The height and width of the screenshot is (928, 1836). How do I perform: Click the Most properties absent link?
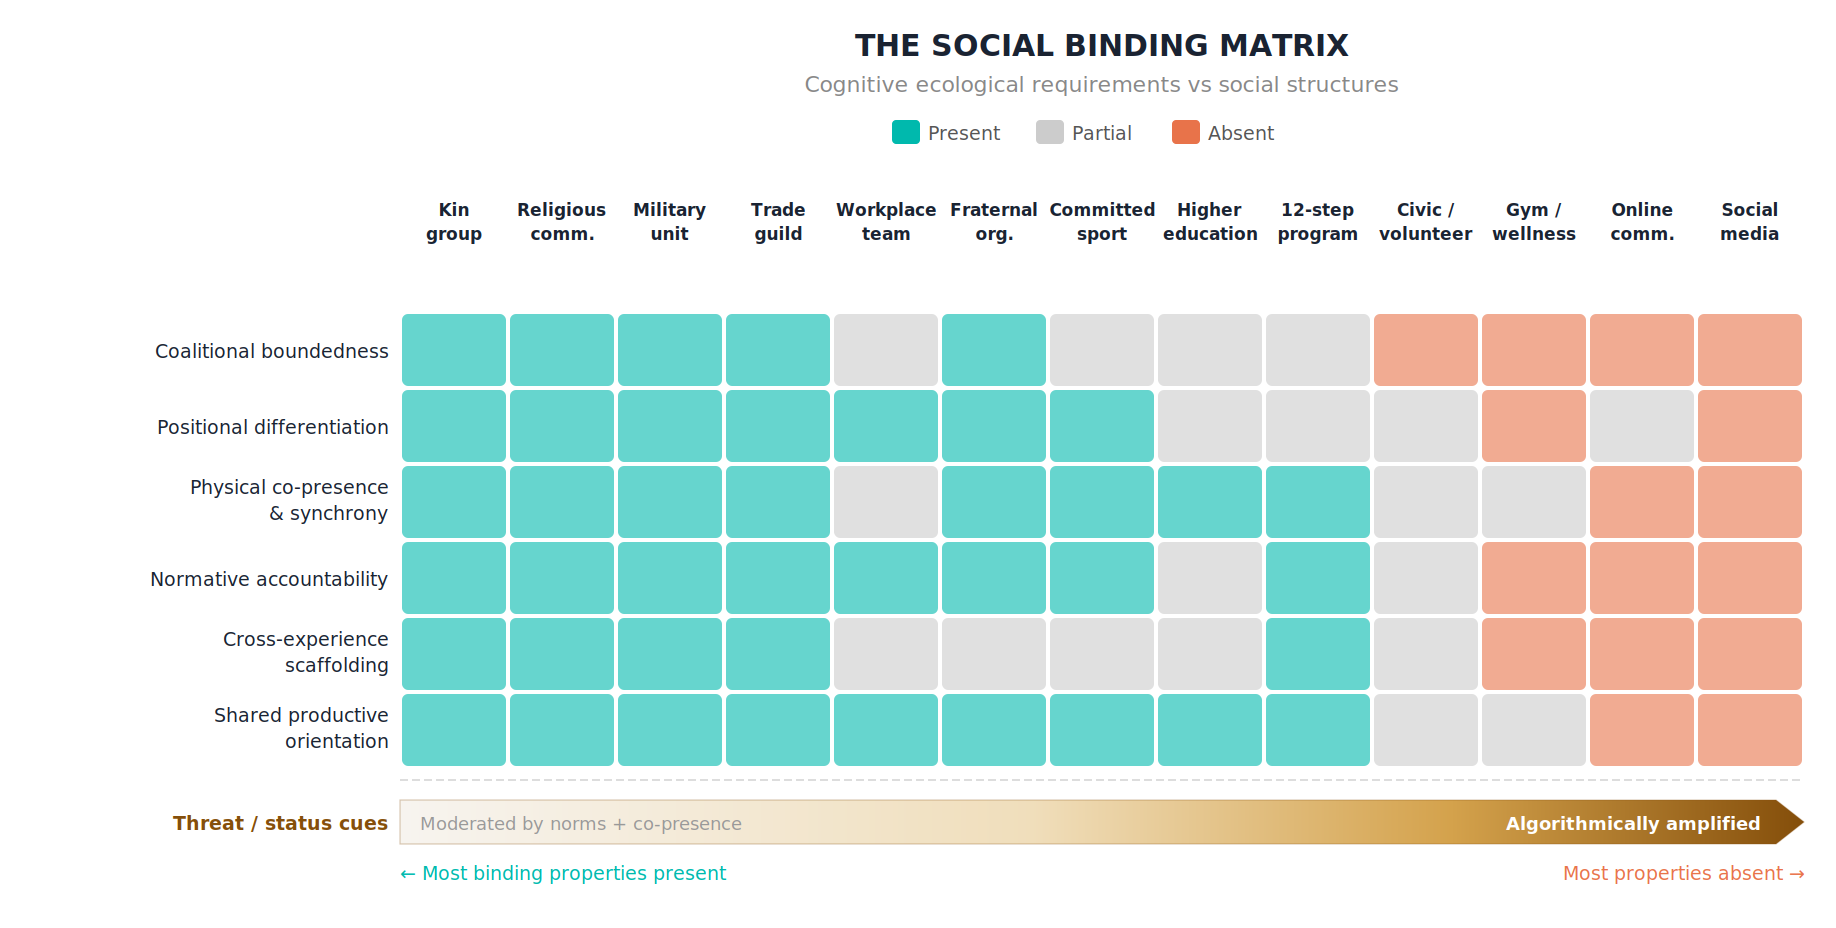1683,873
